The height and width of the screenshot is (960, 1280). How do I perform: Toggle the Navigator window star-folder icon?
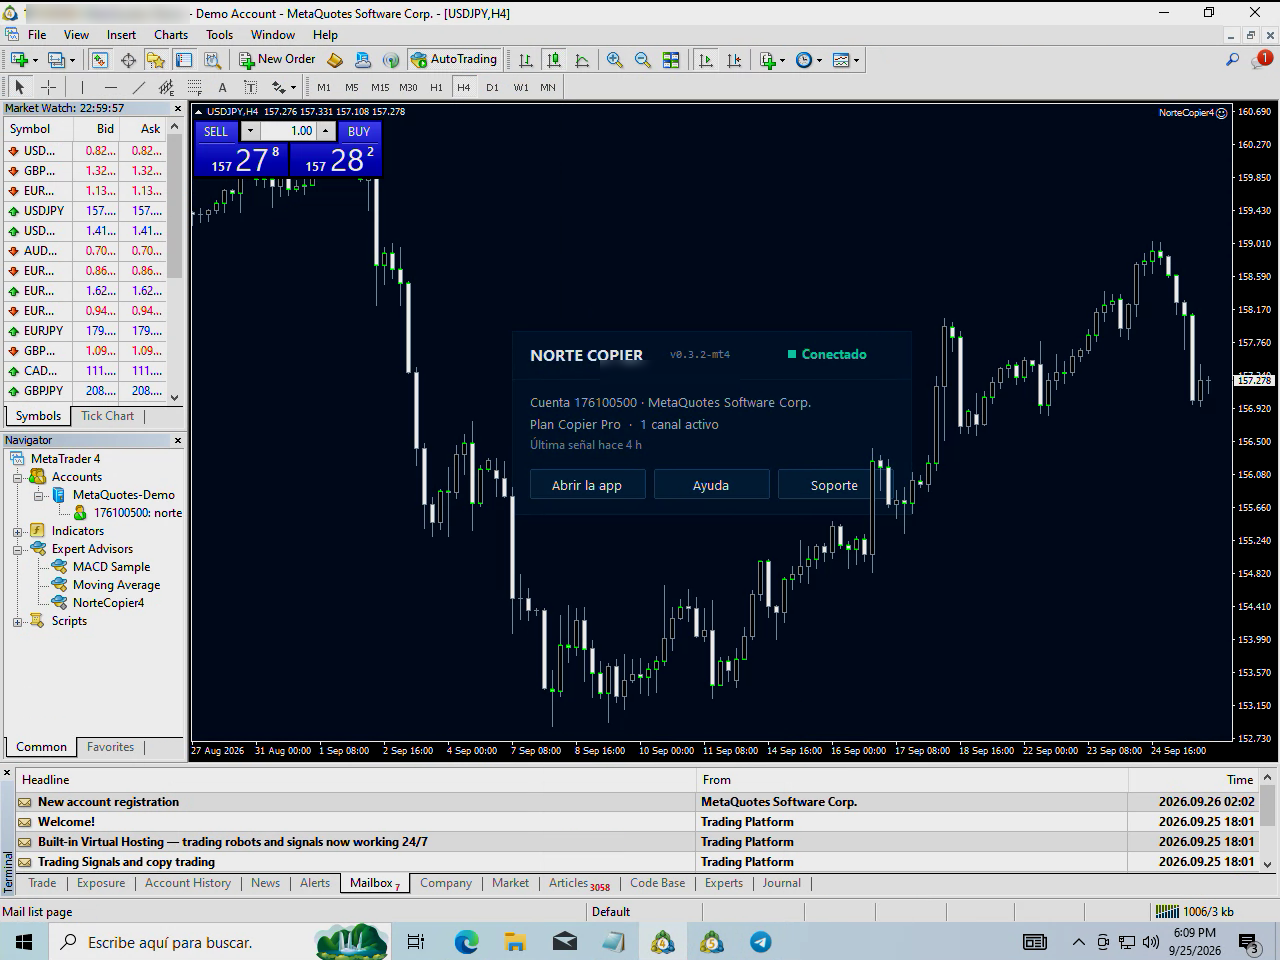coord(155,60)
